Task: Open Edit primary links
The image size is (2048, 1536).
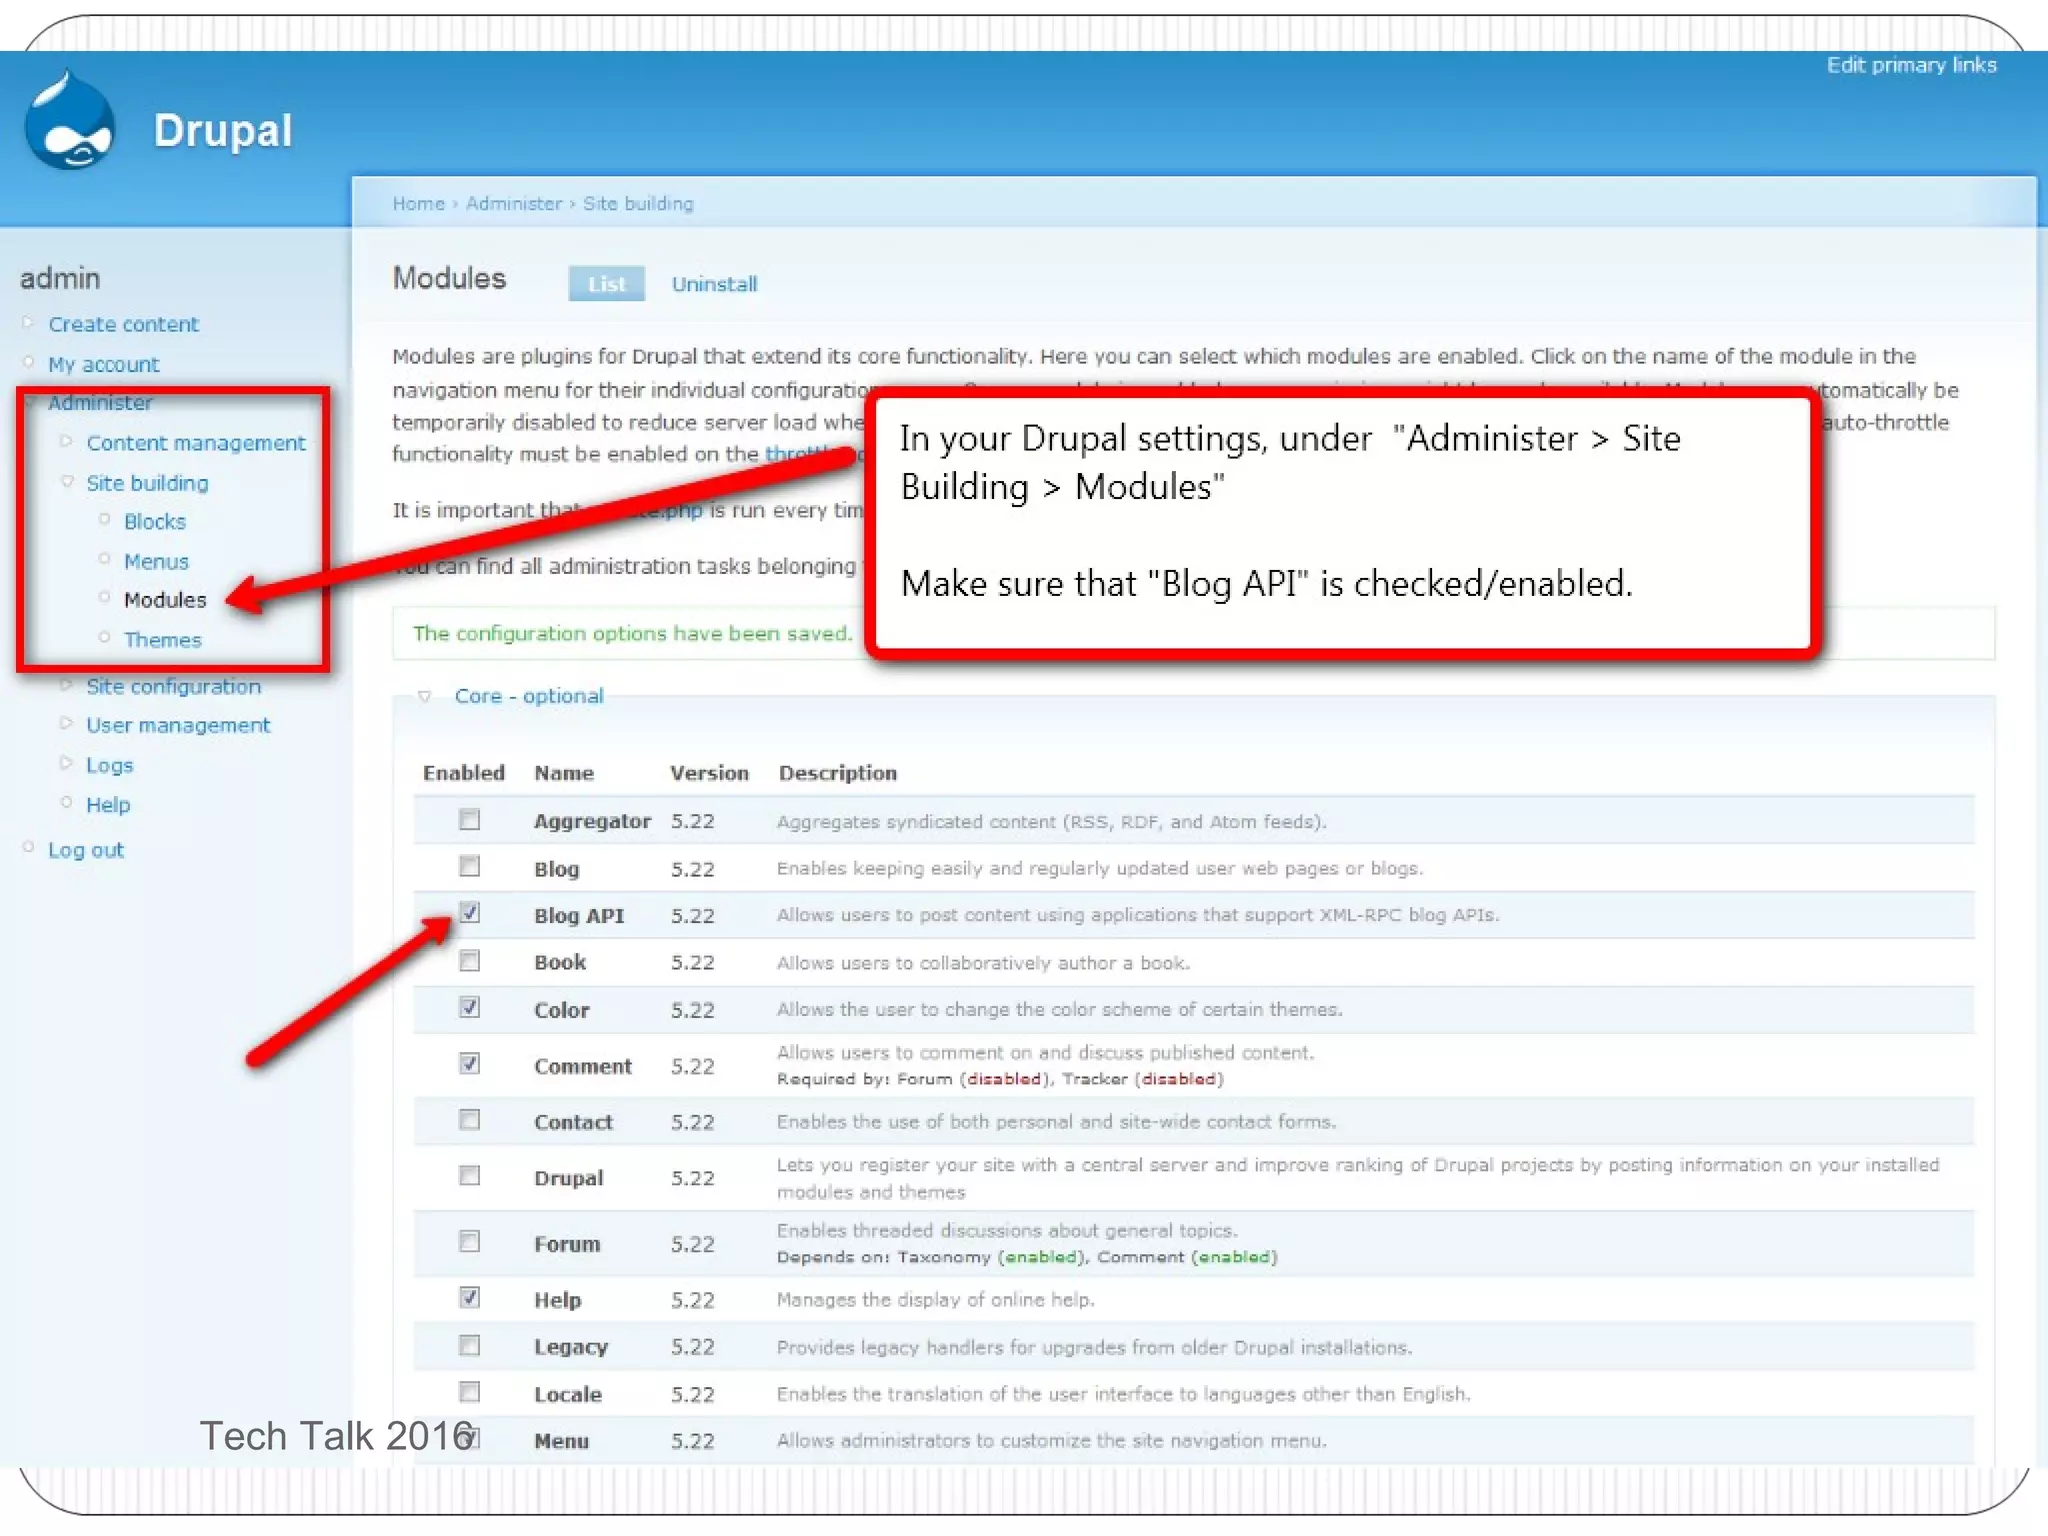Action: coord(1910,65)
